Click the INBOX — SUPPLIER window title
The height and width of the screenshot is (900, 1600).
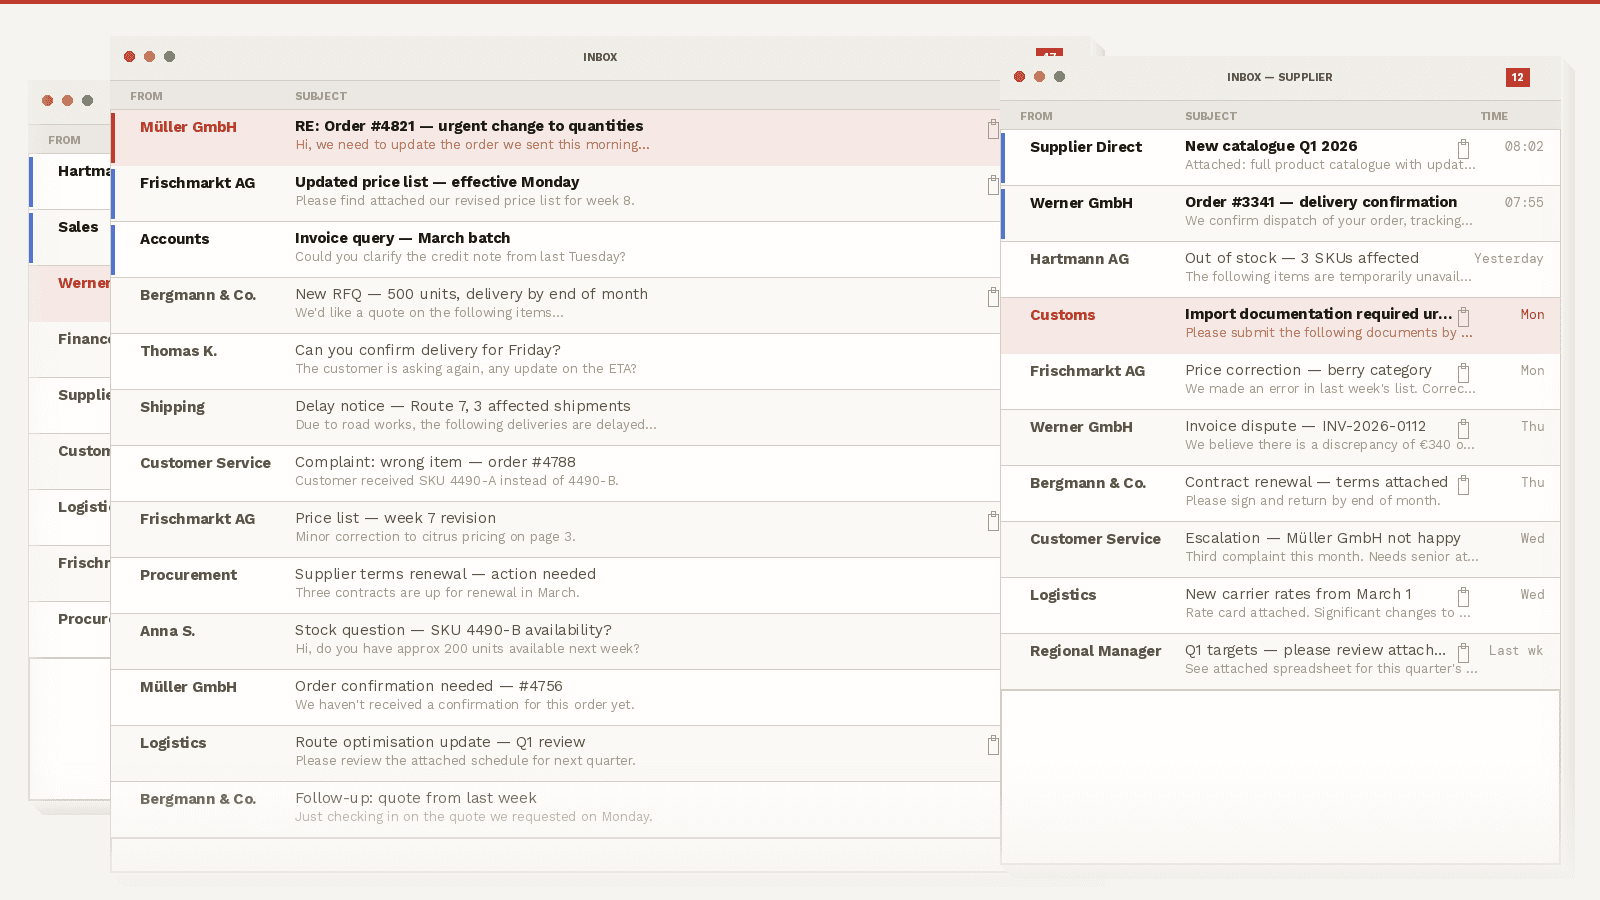point(1280,77)
